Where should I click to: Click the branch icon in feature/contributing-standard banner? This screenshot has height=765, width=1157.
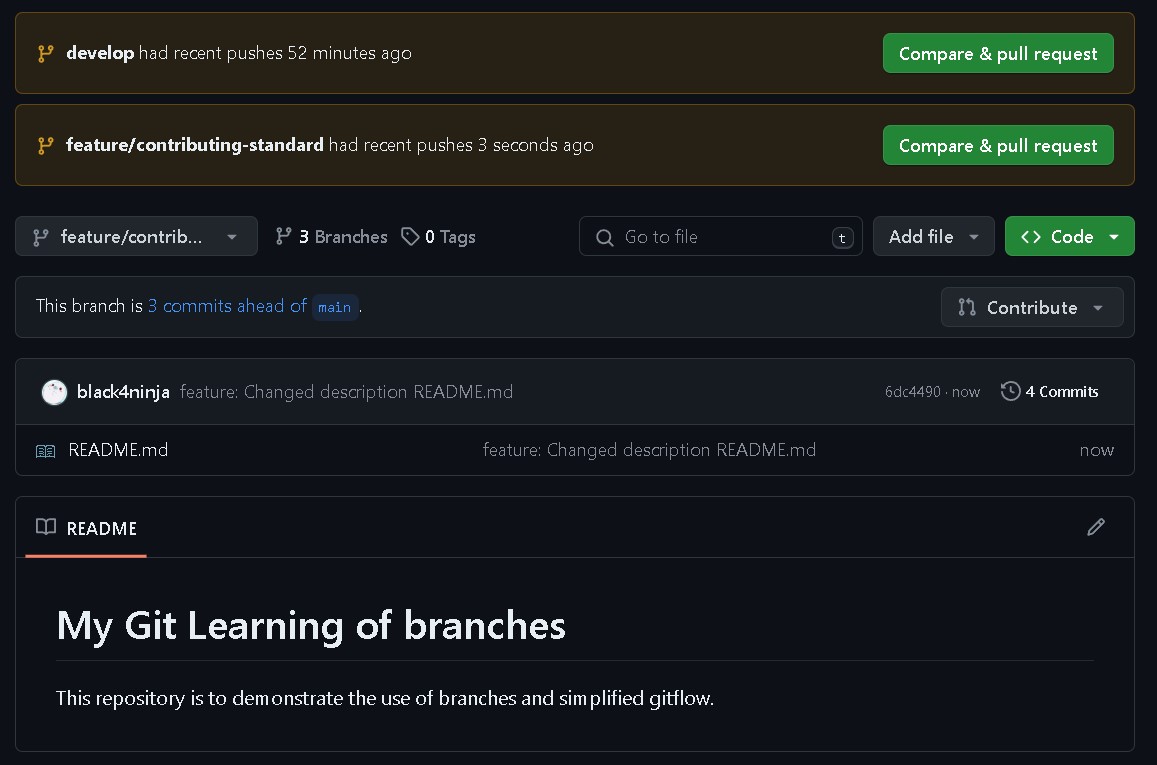(46, 145)
